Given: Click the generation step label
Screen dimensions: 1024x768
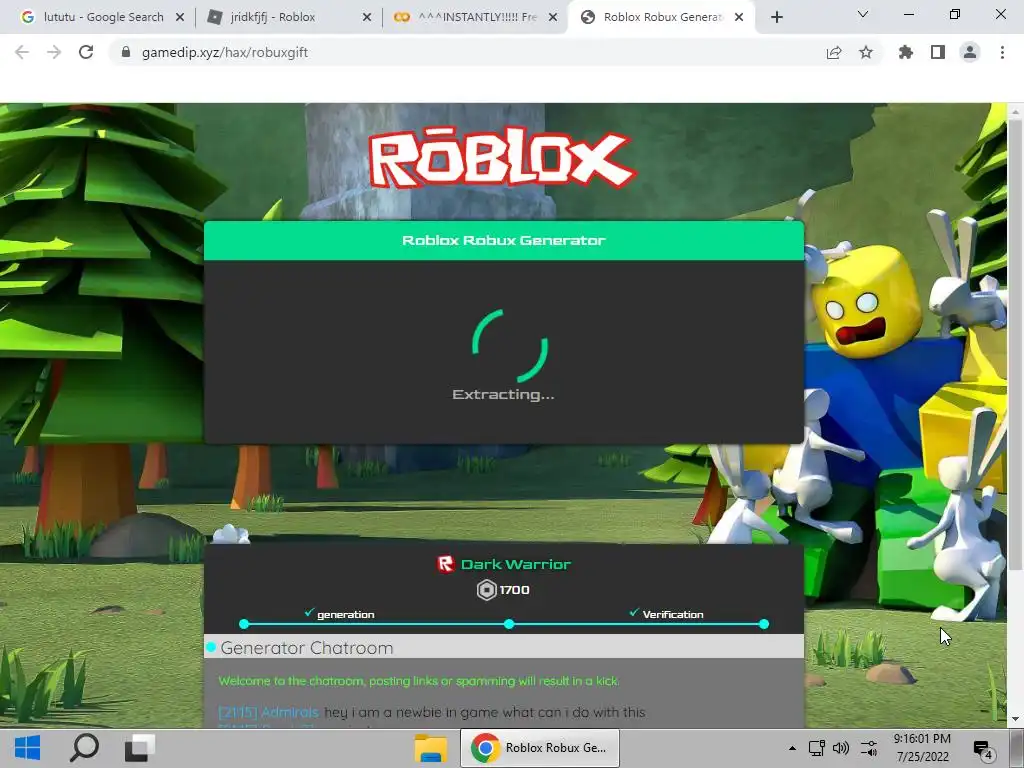Looking at the screenshot, I should pos(345,615).
